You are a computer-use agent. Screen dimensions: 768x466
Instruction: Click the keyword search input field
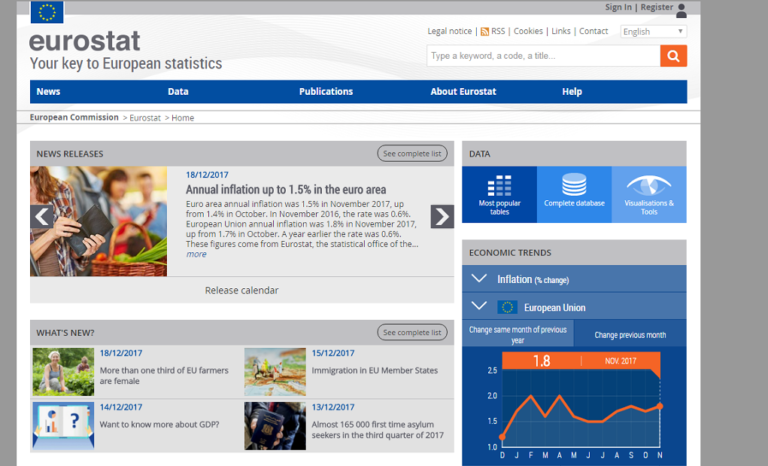point(543,56)
